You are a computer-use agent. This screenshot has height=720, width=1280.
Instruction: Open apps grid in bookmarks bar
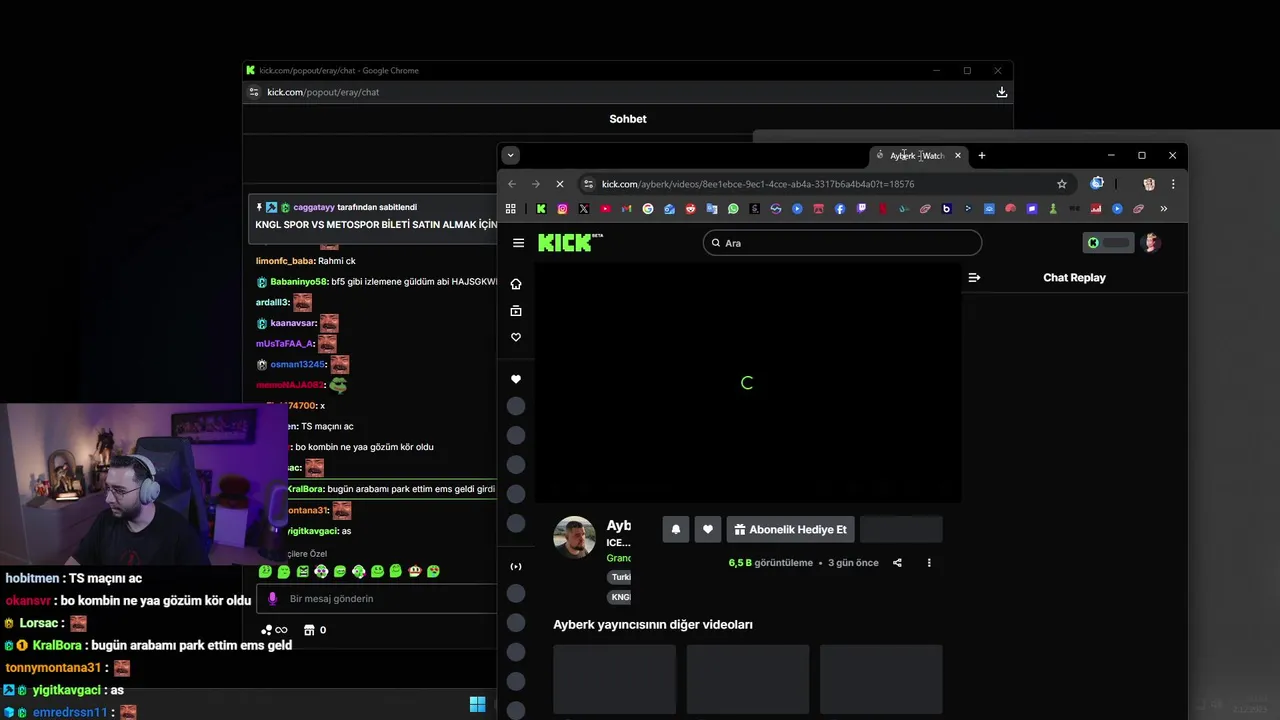[511, 209]
